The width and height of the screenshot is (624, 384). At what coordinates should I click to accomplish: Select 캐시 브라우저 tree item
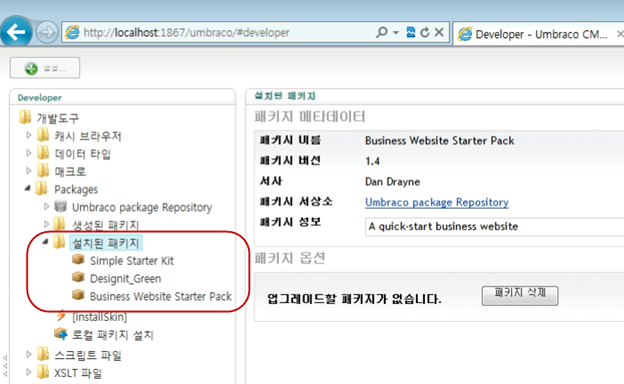(88, 136)
